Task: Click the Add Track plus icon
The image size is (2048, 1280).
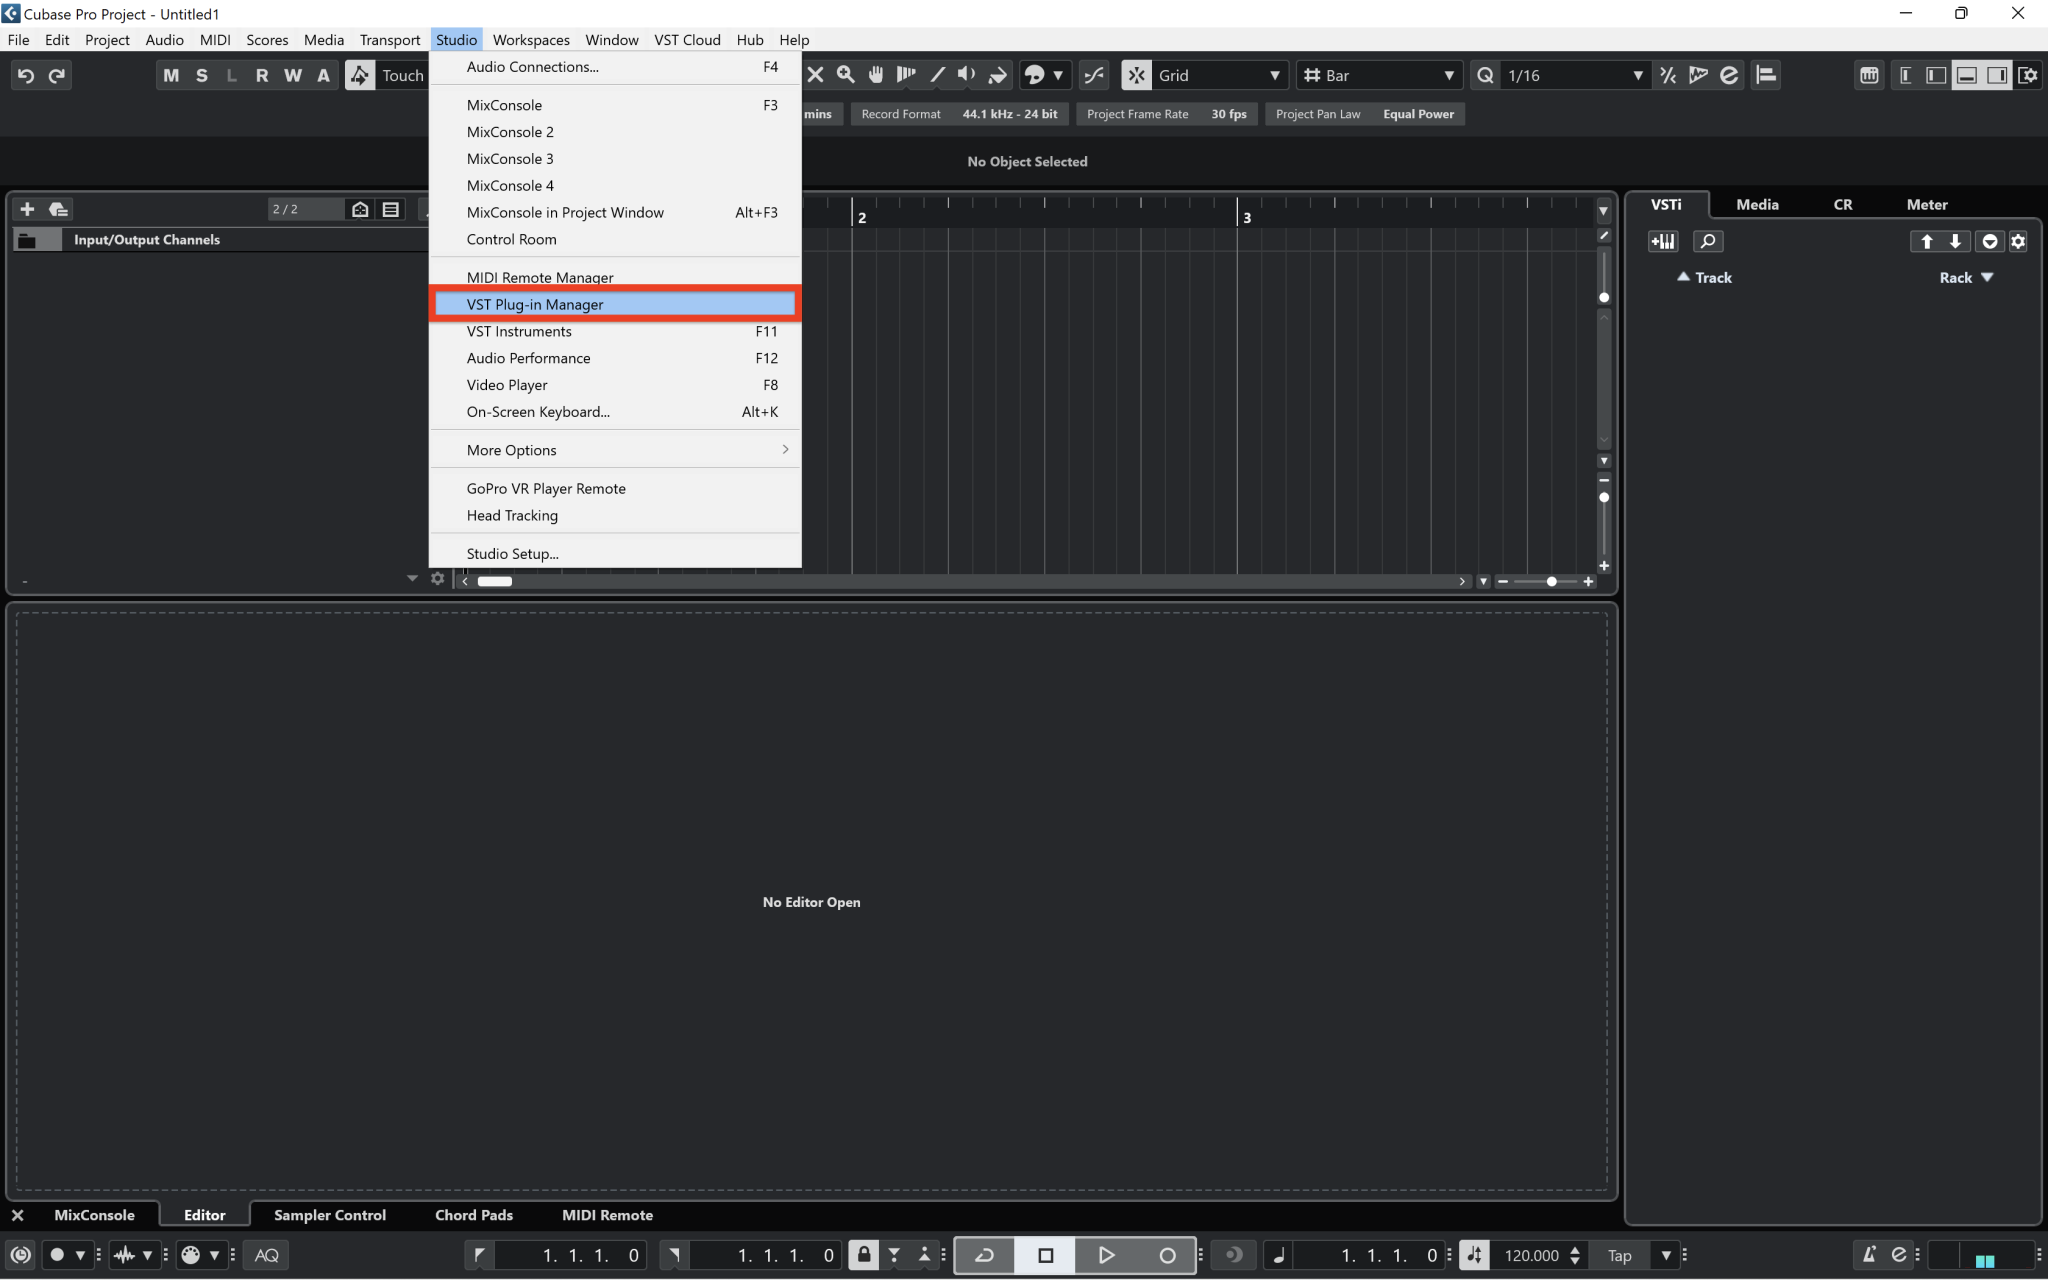Action: (x=27, y=209)
